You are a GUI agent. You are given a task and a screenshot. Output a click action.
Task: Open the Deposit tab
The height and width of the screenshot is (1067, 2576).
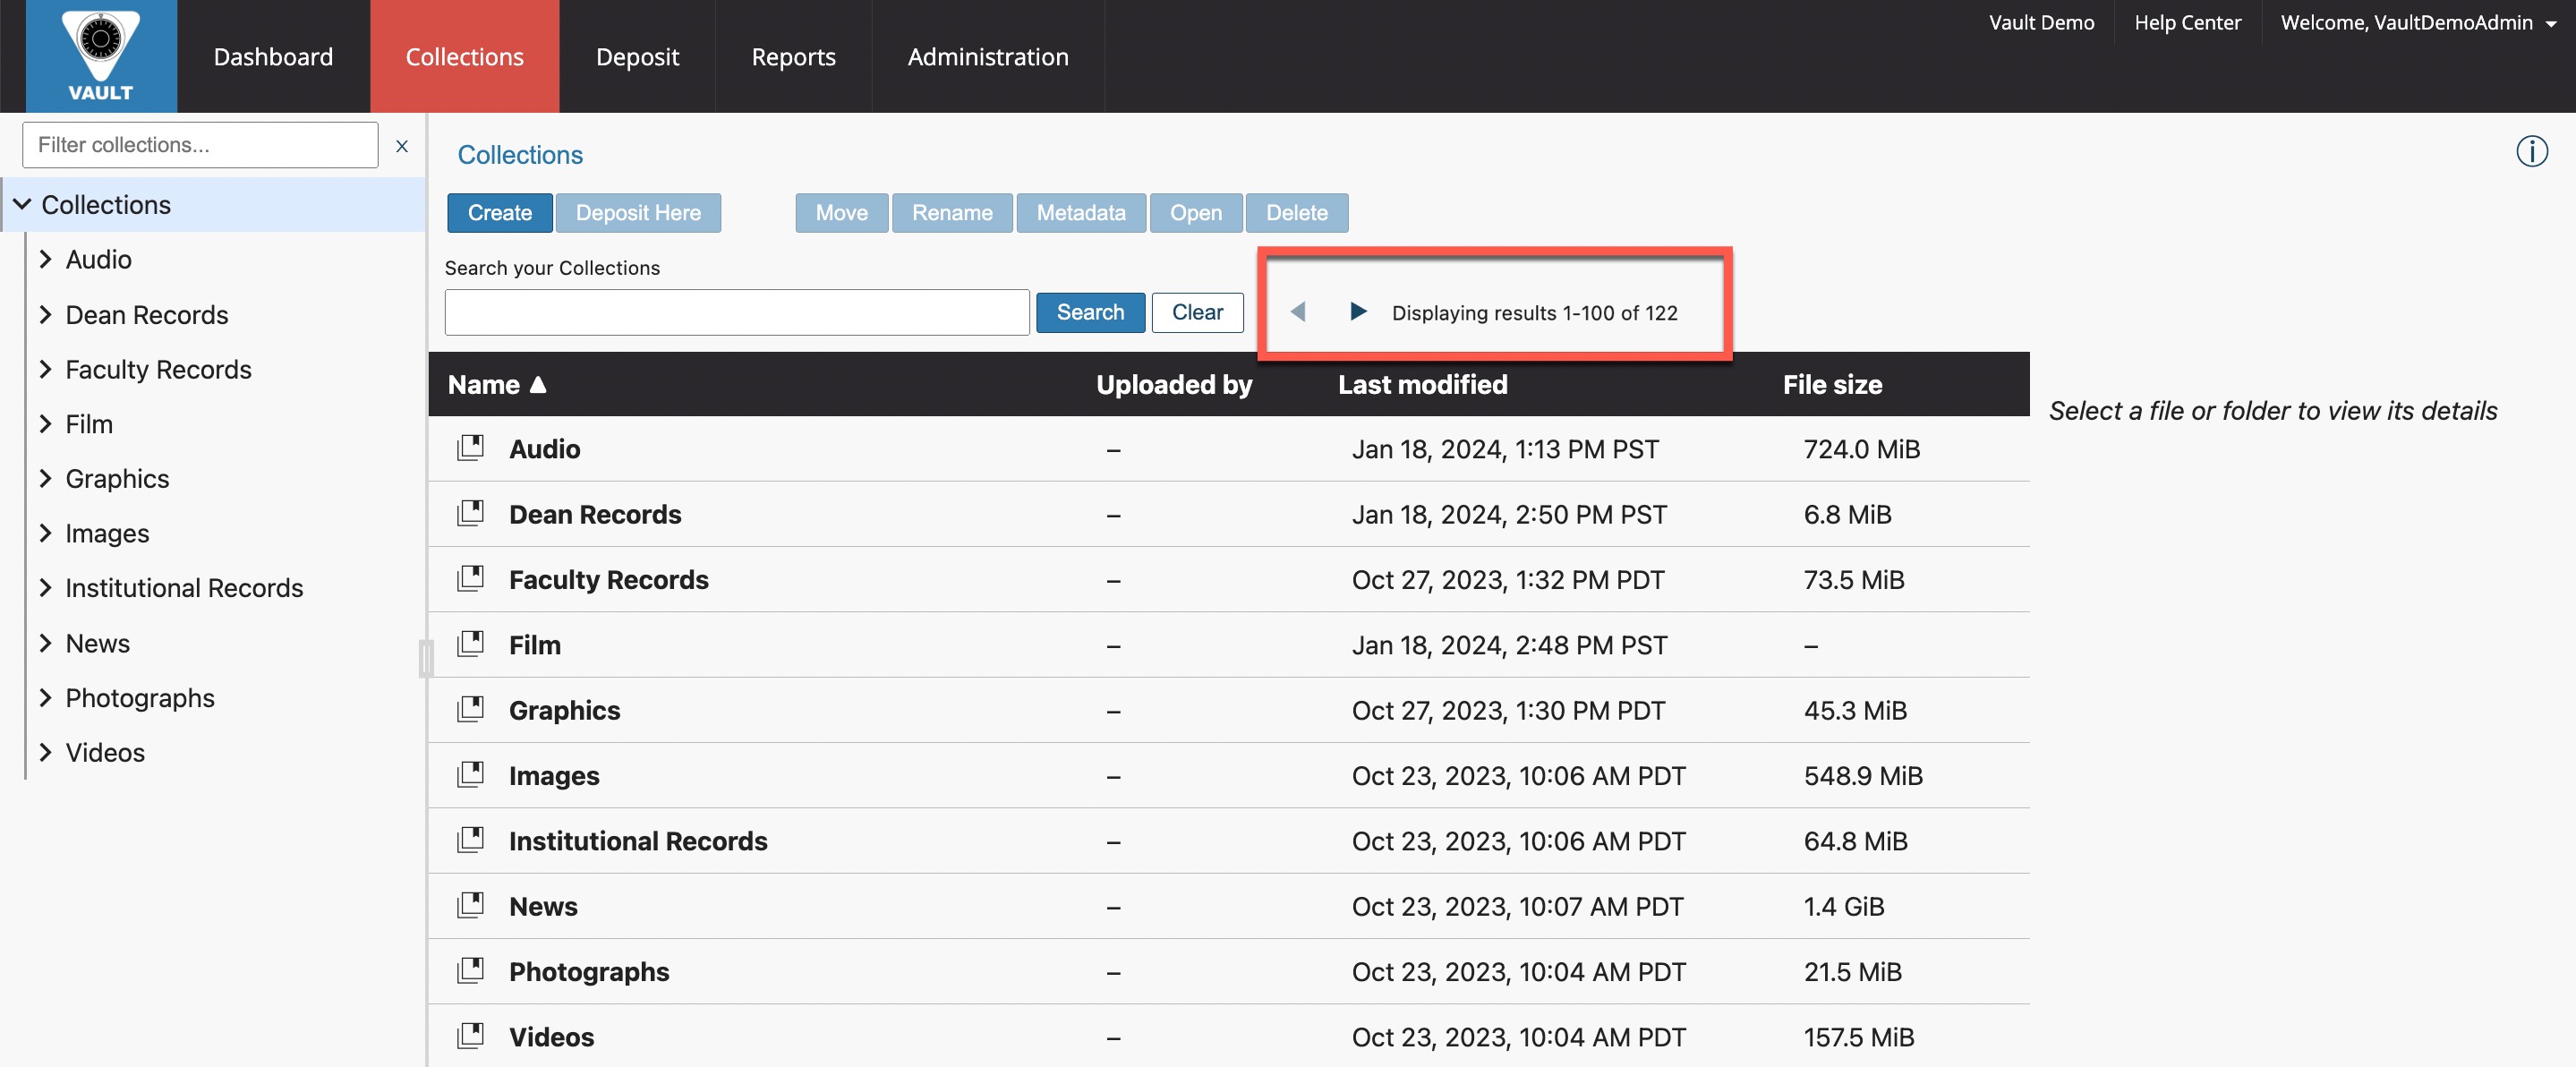click(637, 57)
